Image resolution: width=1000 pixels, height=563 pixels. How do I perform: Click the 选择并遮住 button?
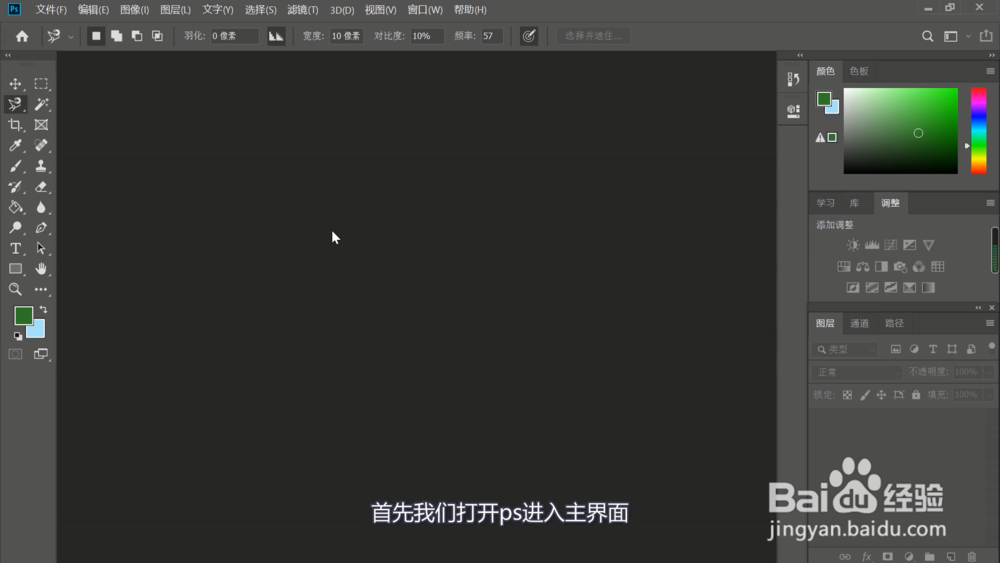(x=593, y=36)
